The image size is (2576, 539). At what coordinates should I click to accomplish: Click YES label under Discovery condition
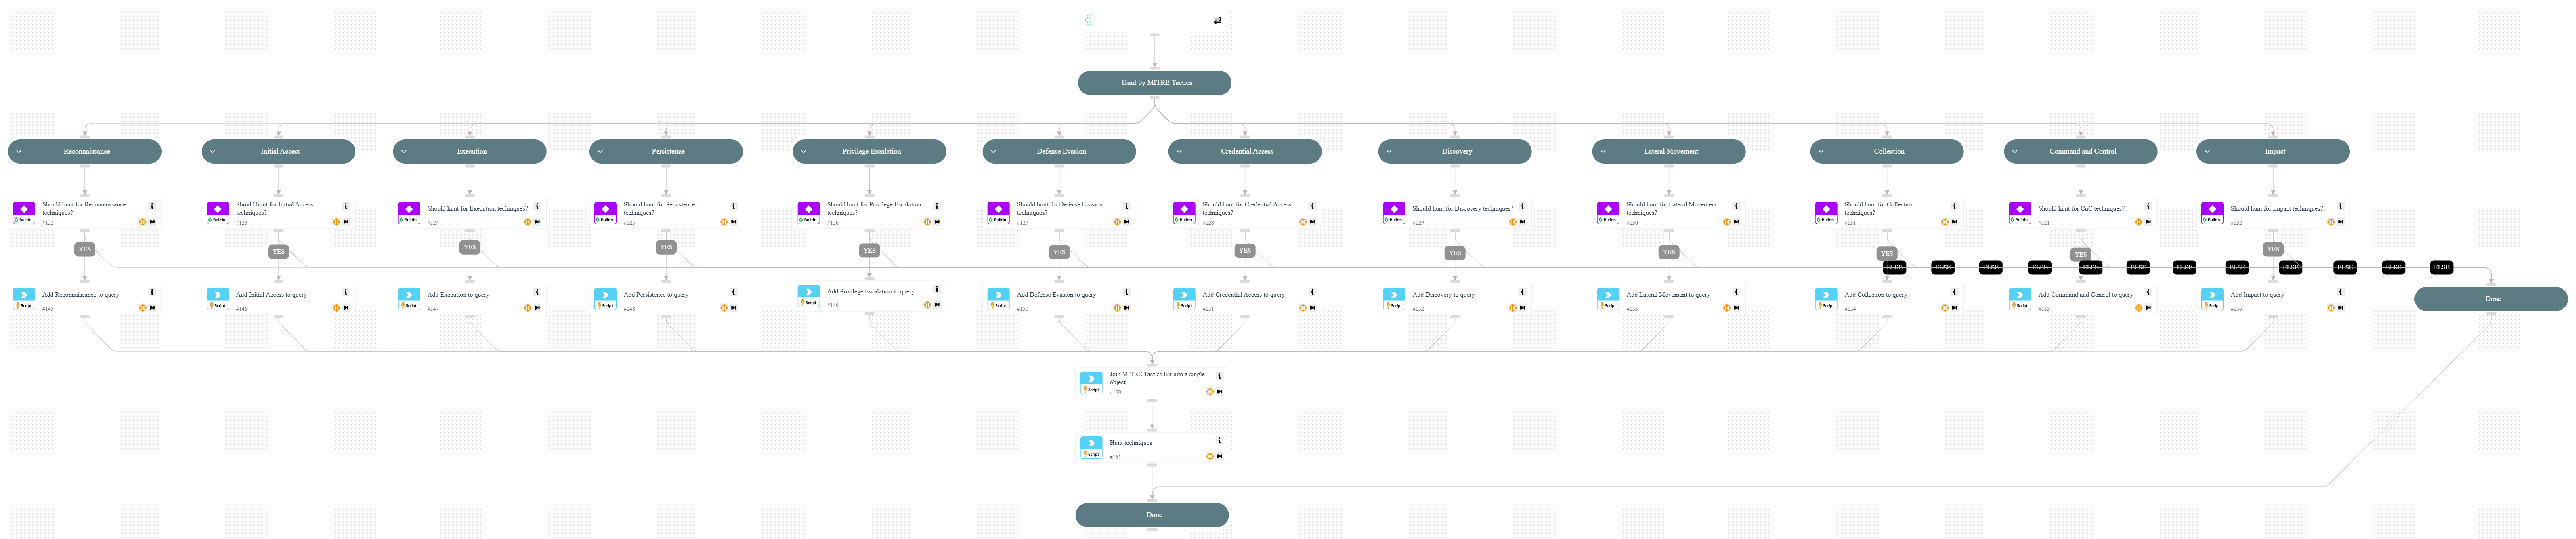[x=1455, y=253]
